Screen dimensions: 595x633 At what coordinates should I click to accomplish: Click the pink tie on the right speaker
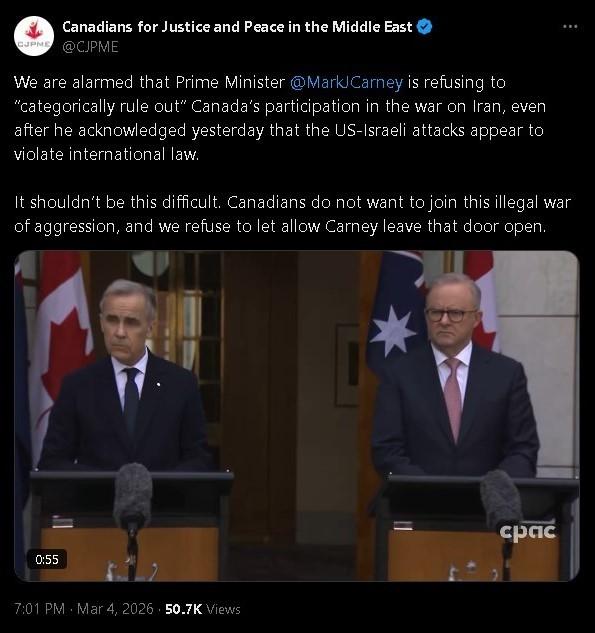coord(453,400)
